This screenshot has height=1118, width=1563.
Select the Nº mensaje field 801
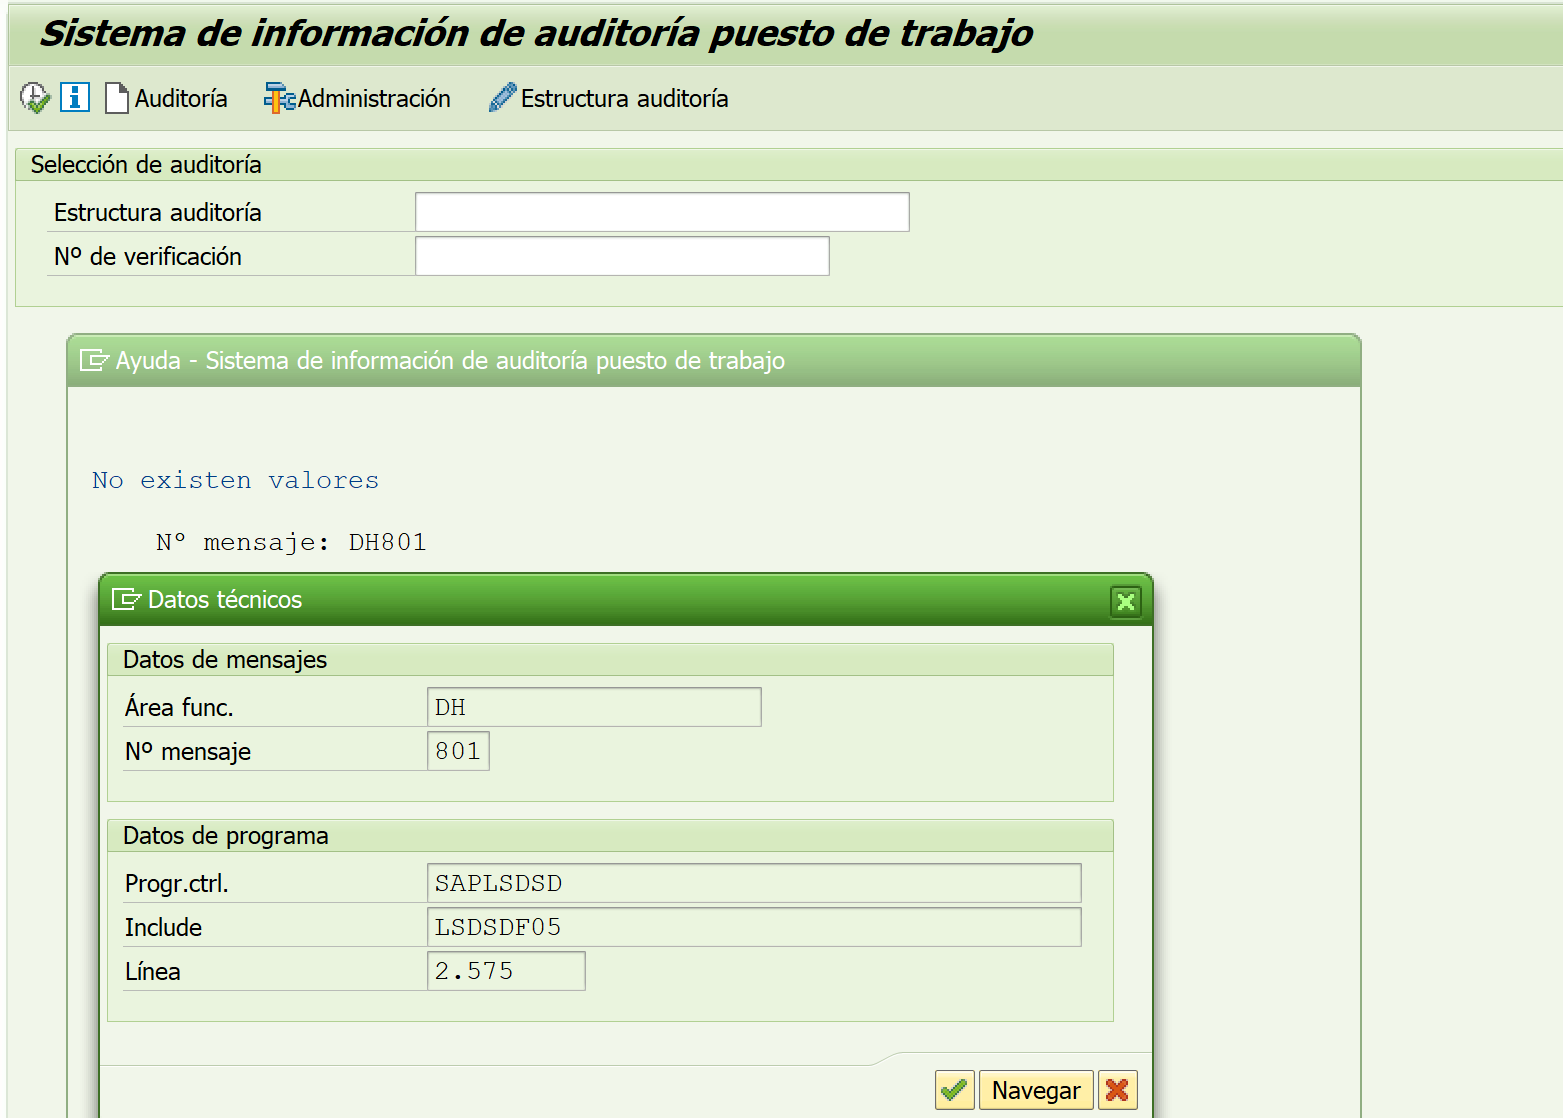(458, 751)
